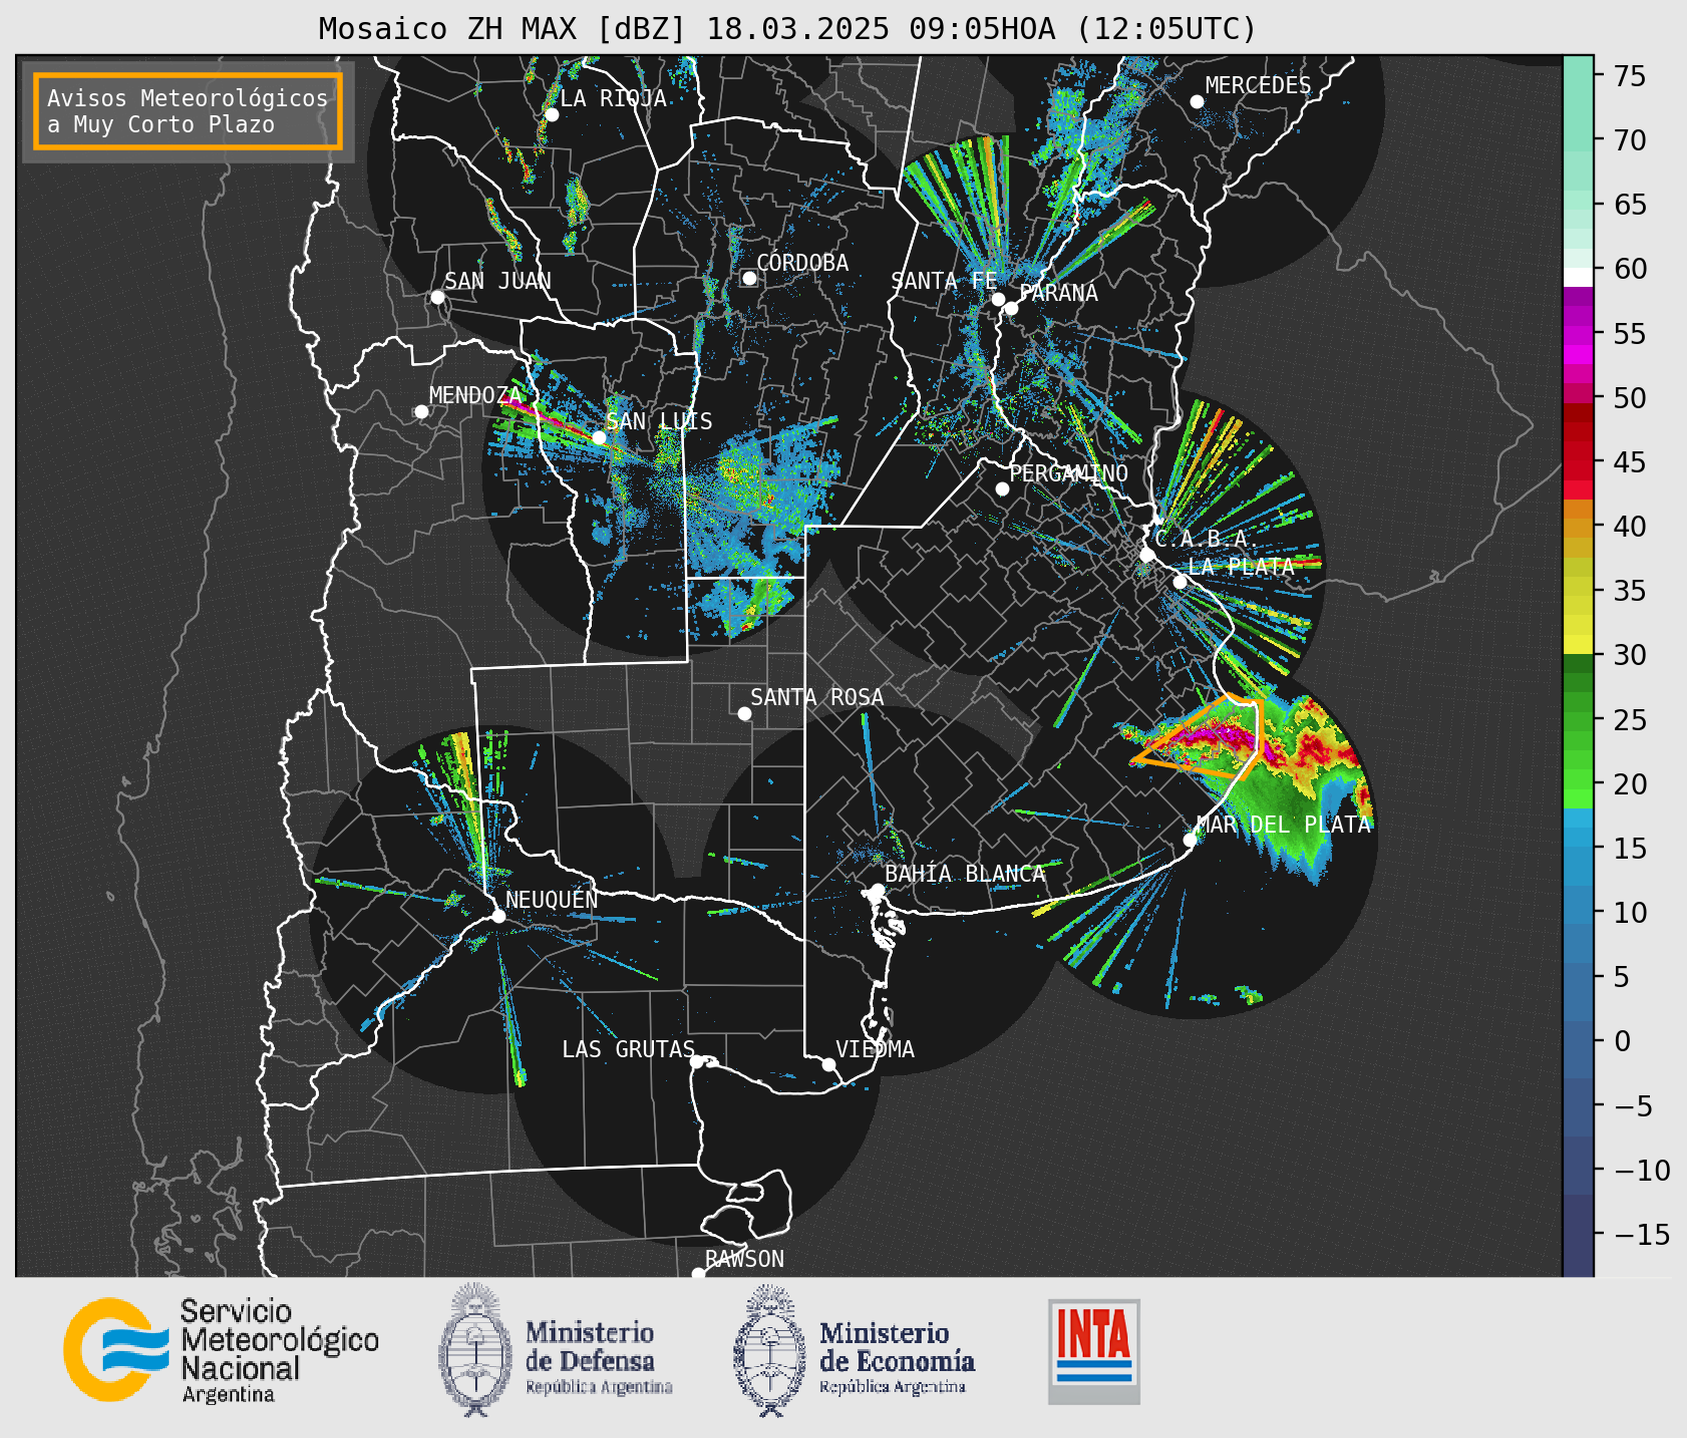Click the Servicio Meteorológico Nacional logo
The height and width of the screenshot is (1438, 1687).
point(221,1351)
